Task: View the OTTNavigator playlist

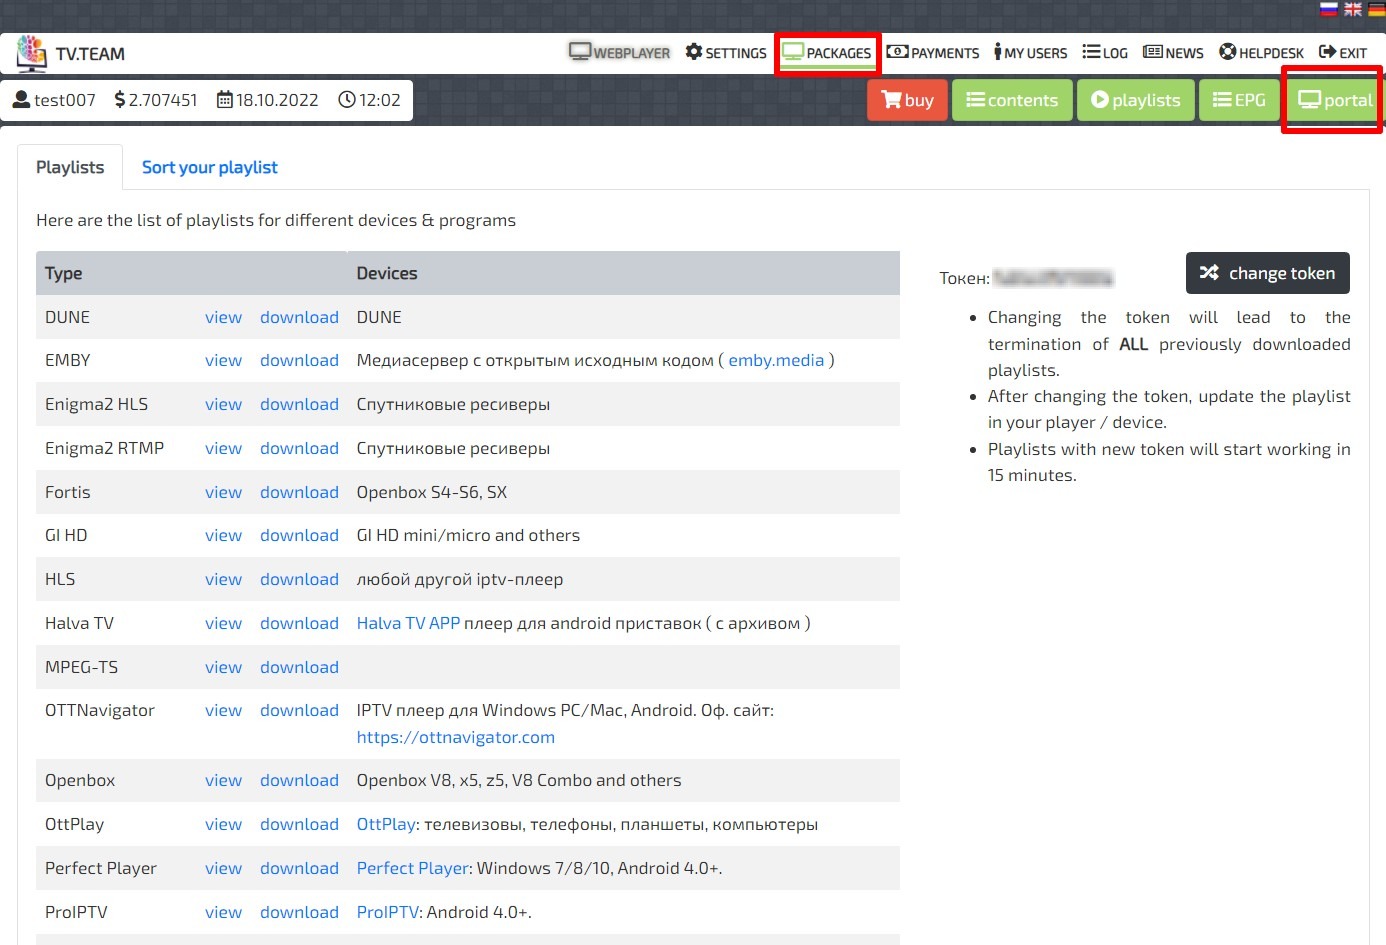Action: pos(223,710)
